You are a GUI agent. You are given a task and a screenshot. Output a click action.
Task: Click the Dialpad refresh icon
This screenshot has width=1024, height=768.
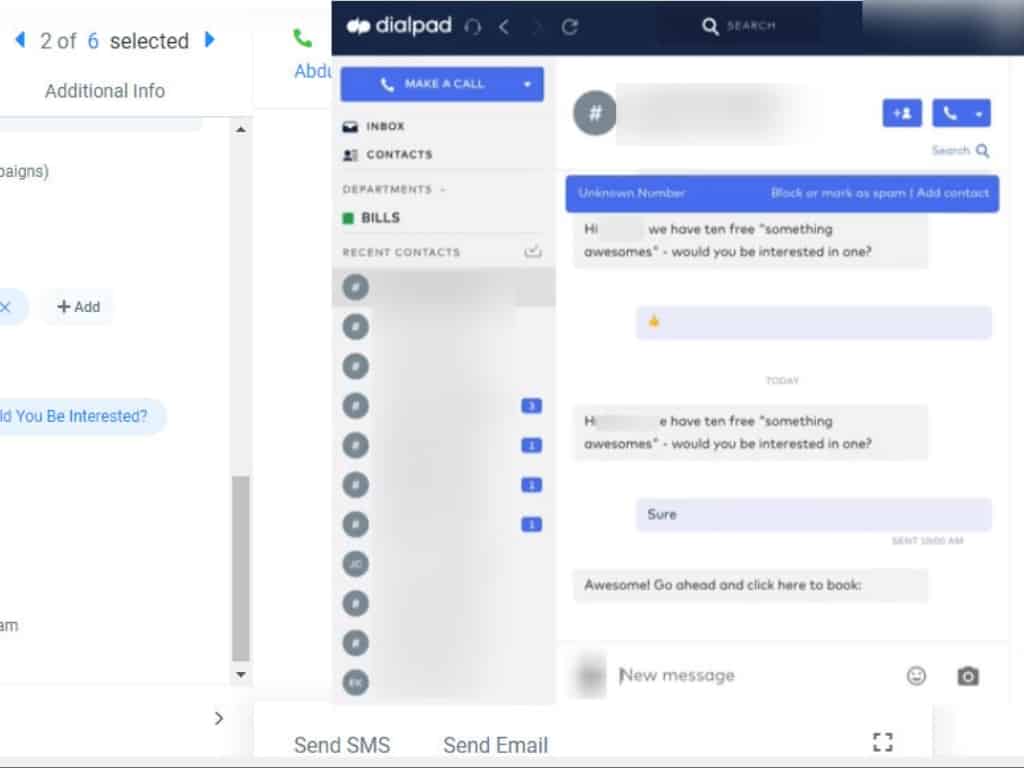click(x=570, y=27)
